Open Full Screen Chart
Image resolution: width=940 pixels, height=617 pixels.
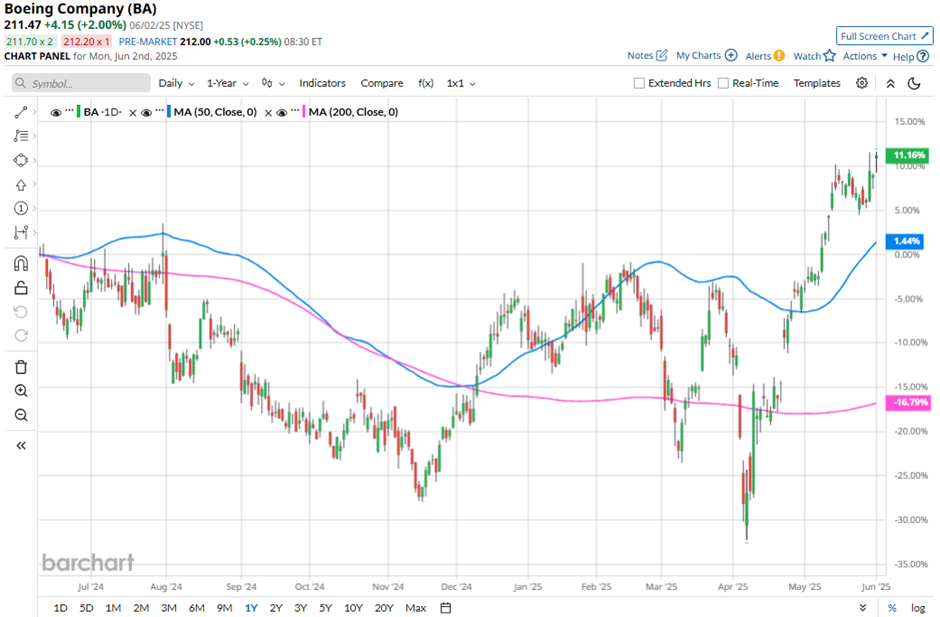tap(884, 36)
